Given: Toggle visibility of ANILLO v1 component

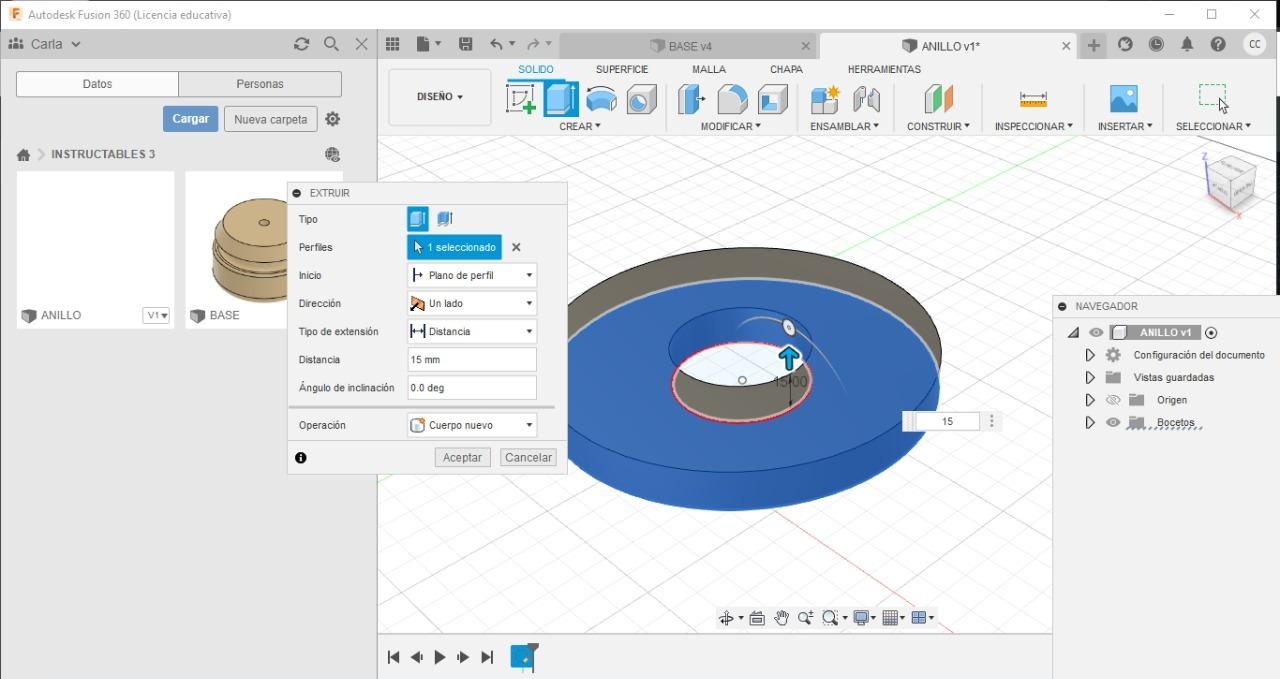Looking at the screenshot, I should (1096, 332).
